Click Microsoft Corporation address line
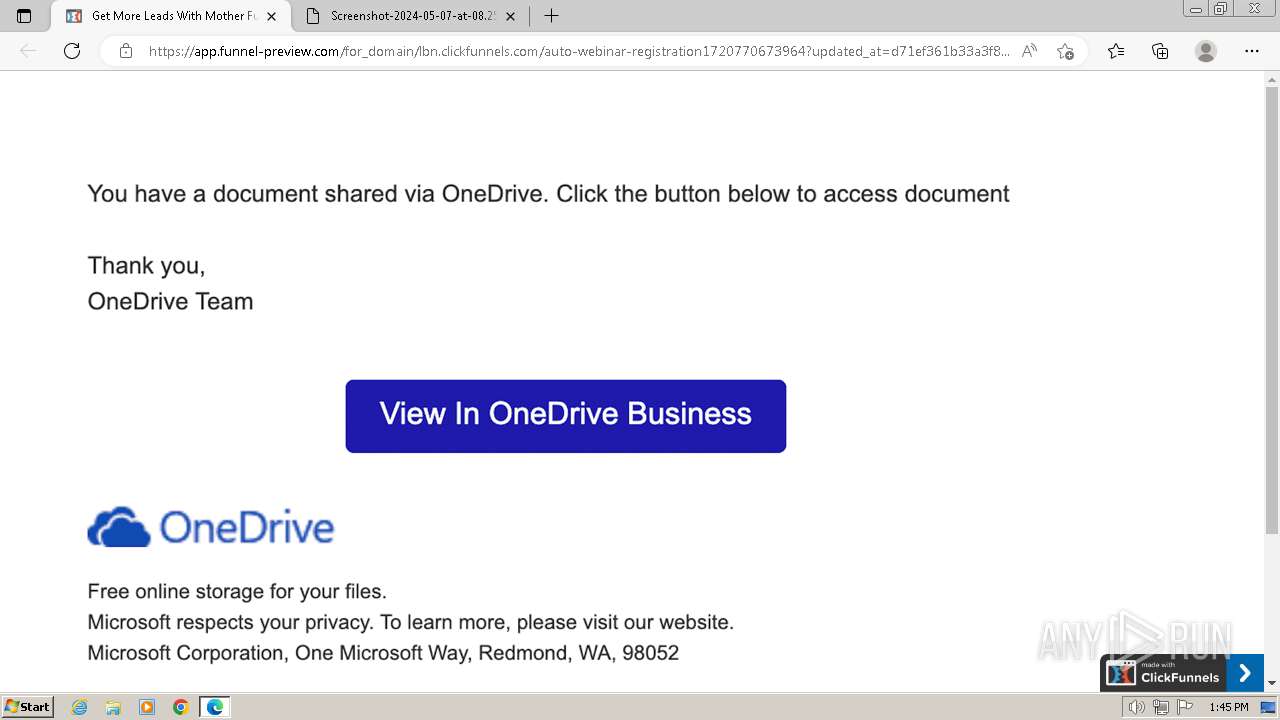This screenshot has height=720, width=1280. coord(383,653)
